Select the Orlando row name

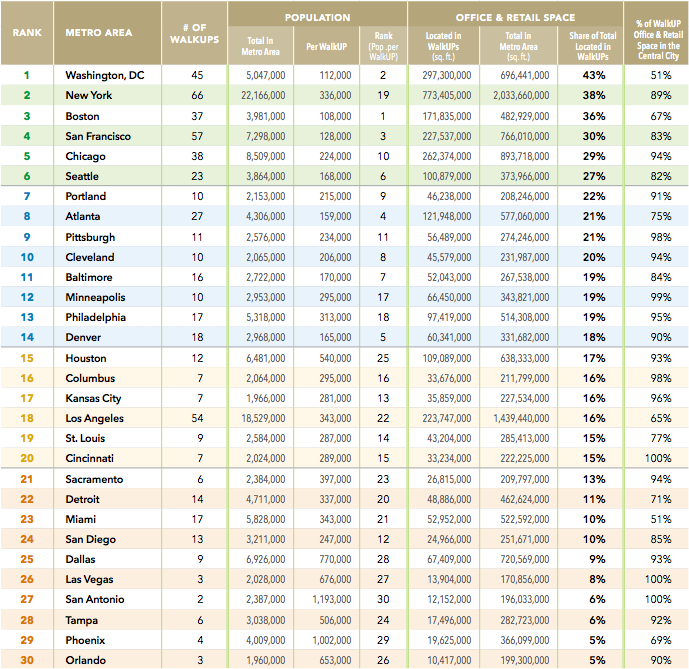[86, 660]
